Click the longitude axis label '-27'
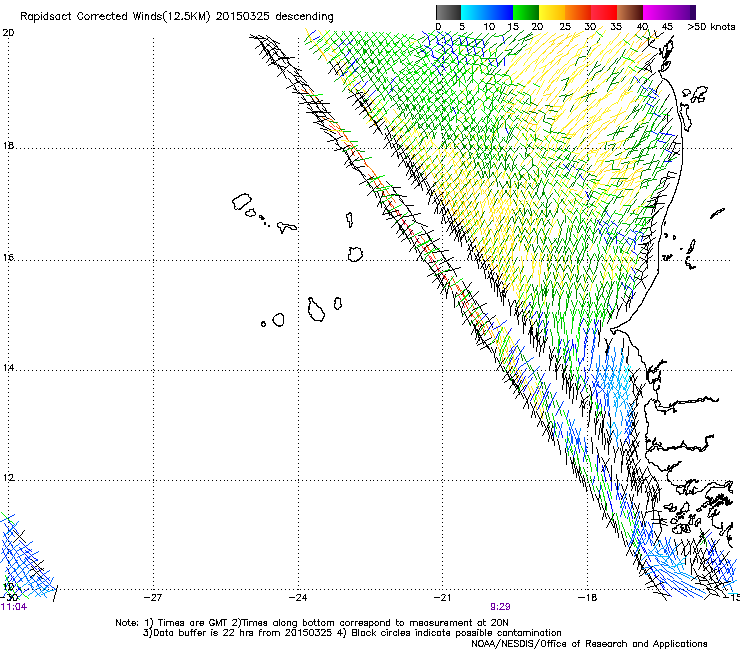Image resolution: width=740 pixels, height=650 pixels. tap(153, 598)
